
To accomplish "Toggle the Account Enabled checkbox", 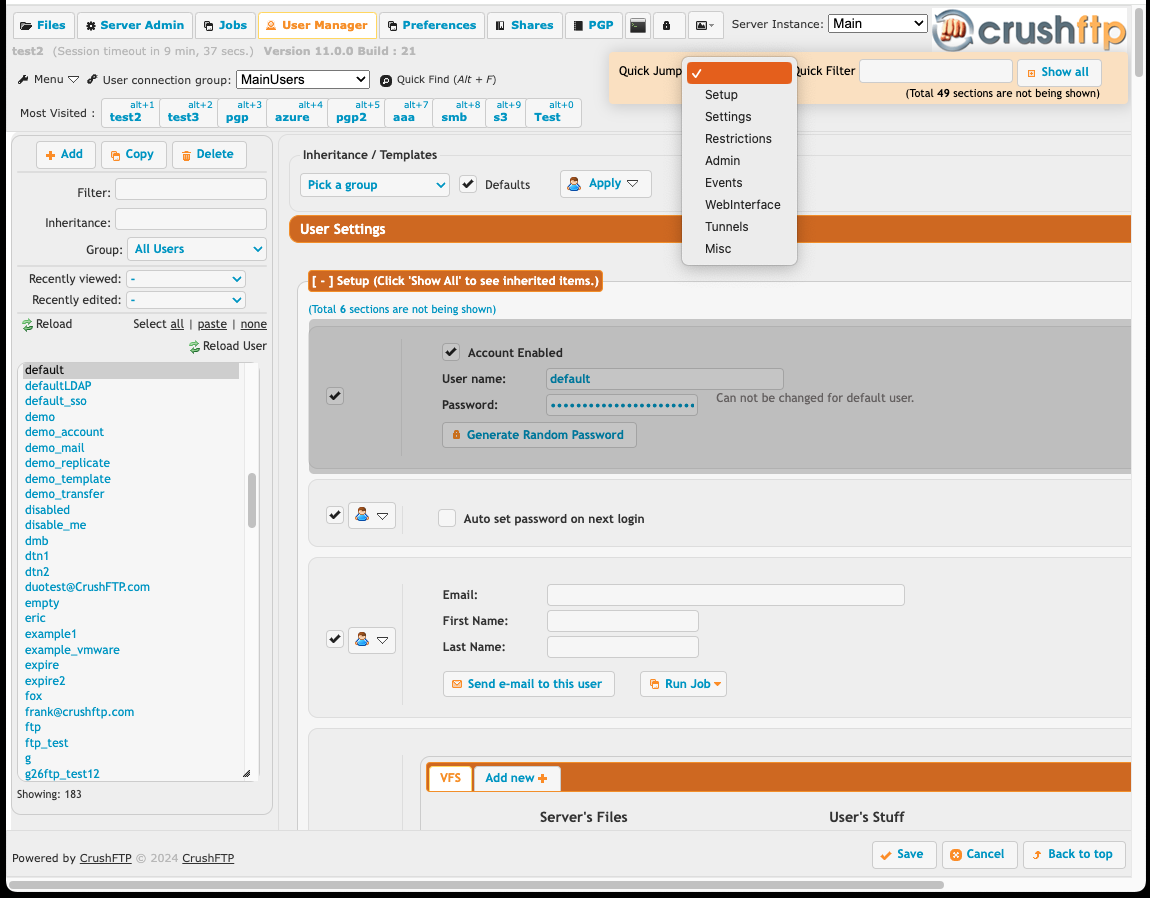I will click(450, 352).
